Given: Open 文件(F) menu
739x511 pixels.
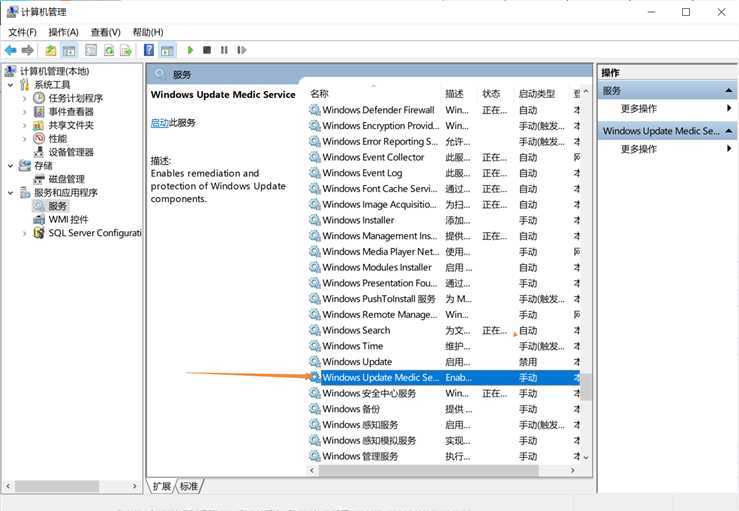Looking at the screenshot, I should click(22, 32).
